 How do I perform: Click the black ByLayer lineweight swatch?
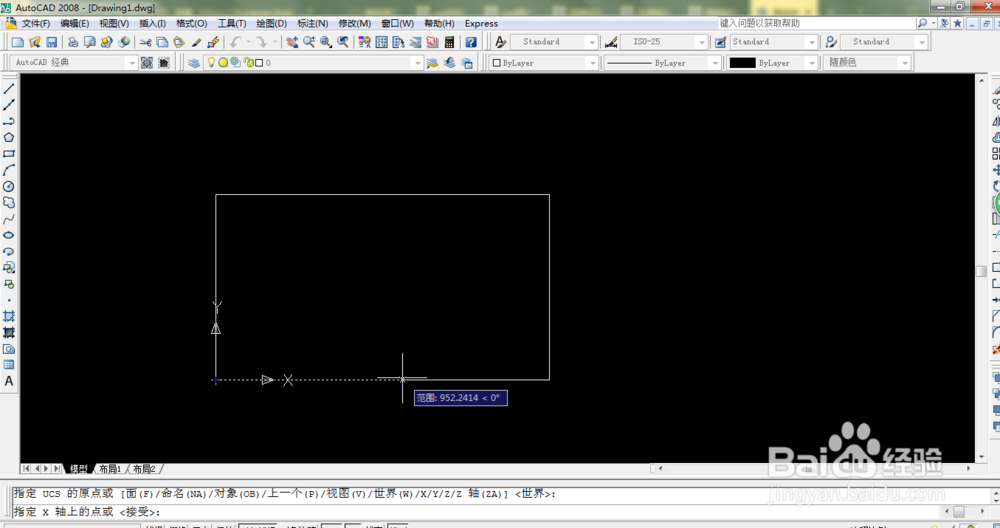[x=742, y=63]
